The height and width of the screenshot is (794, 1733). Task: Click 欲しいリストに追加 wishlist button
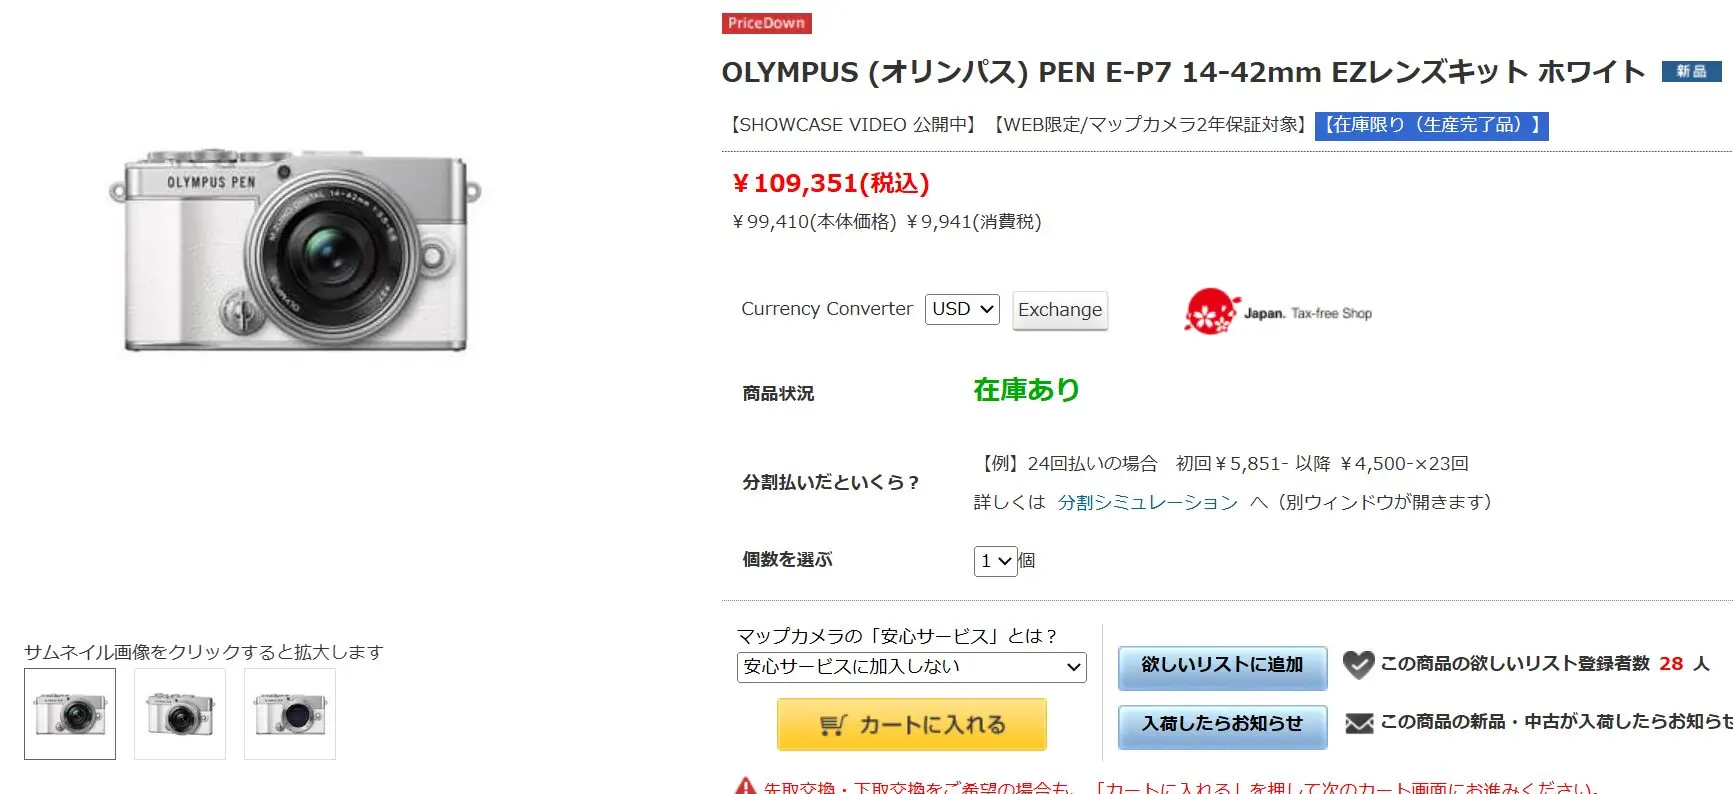coord(1222,665)
